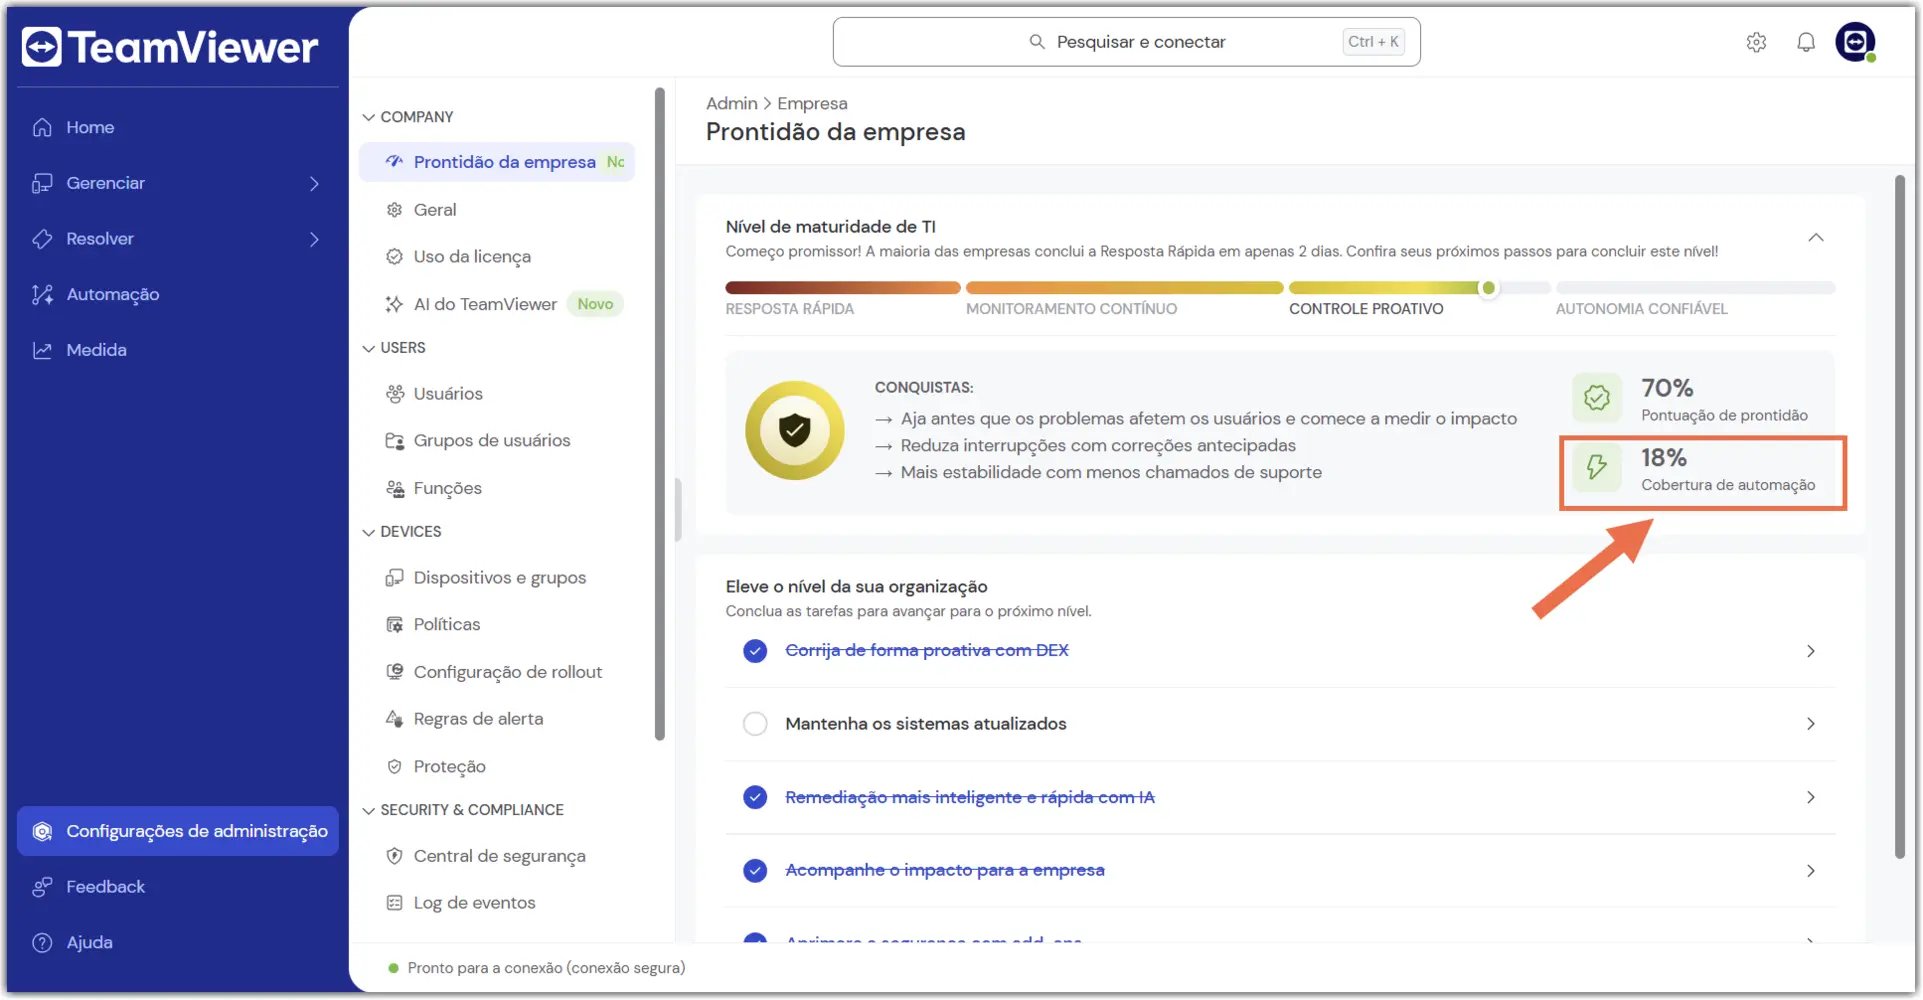Click the Resolver sidebar icon
Screen dimensions: 1923x1000
pos(42,239)
